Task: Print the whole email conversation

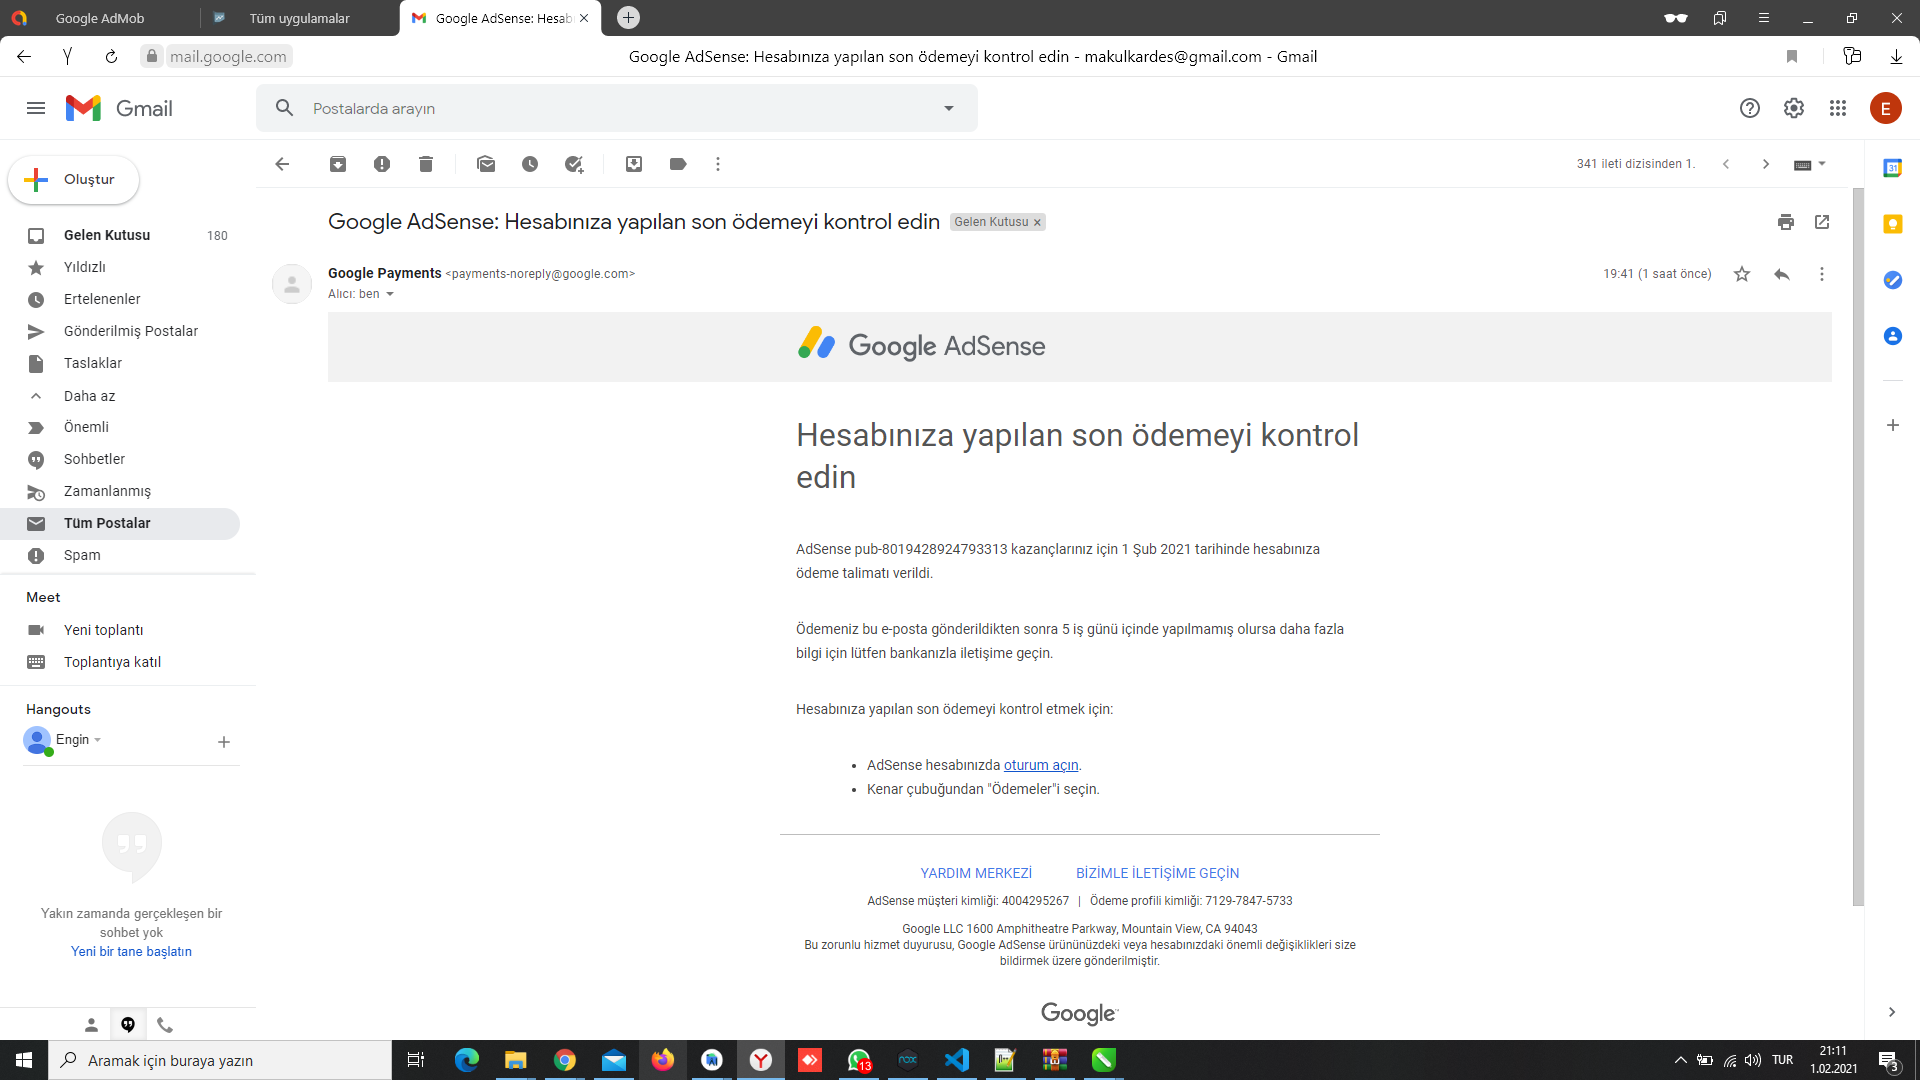Action: [1786, 222]
